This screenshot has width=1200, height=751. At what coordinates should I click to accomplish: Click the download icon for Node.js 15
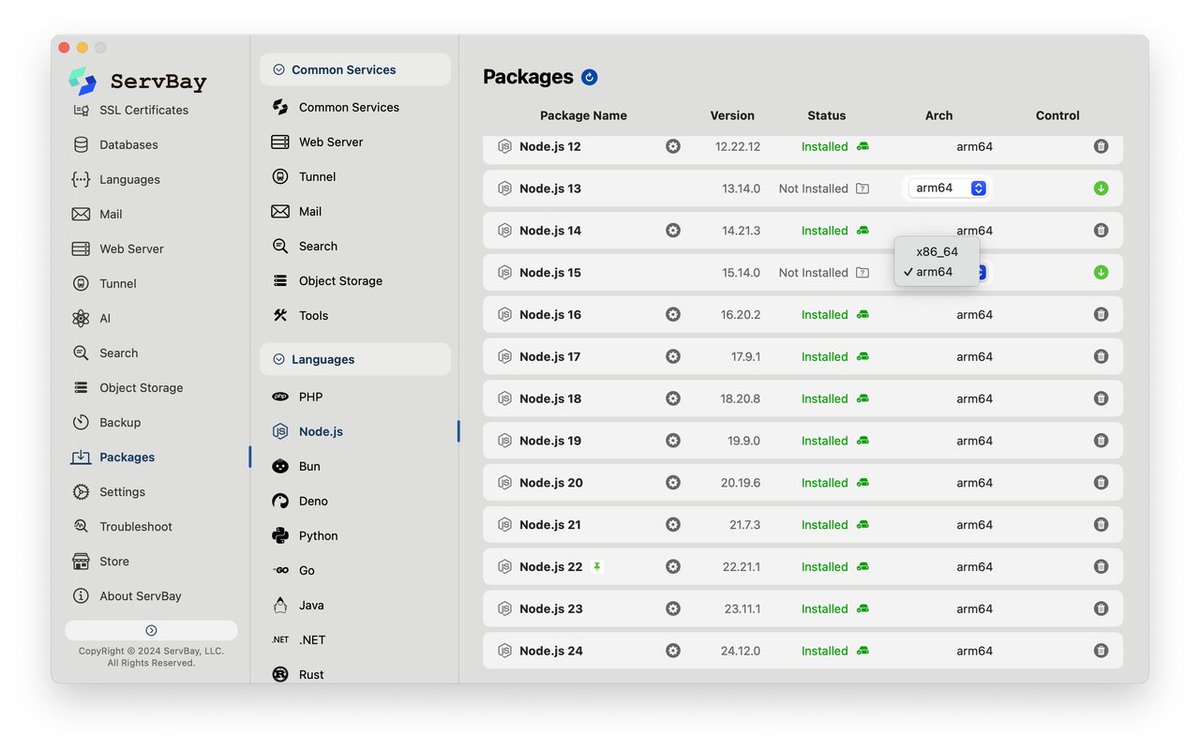click(x=1101, y=272)
